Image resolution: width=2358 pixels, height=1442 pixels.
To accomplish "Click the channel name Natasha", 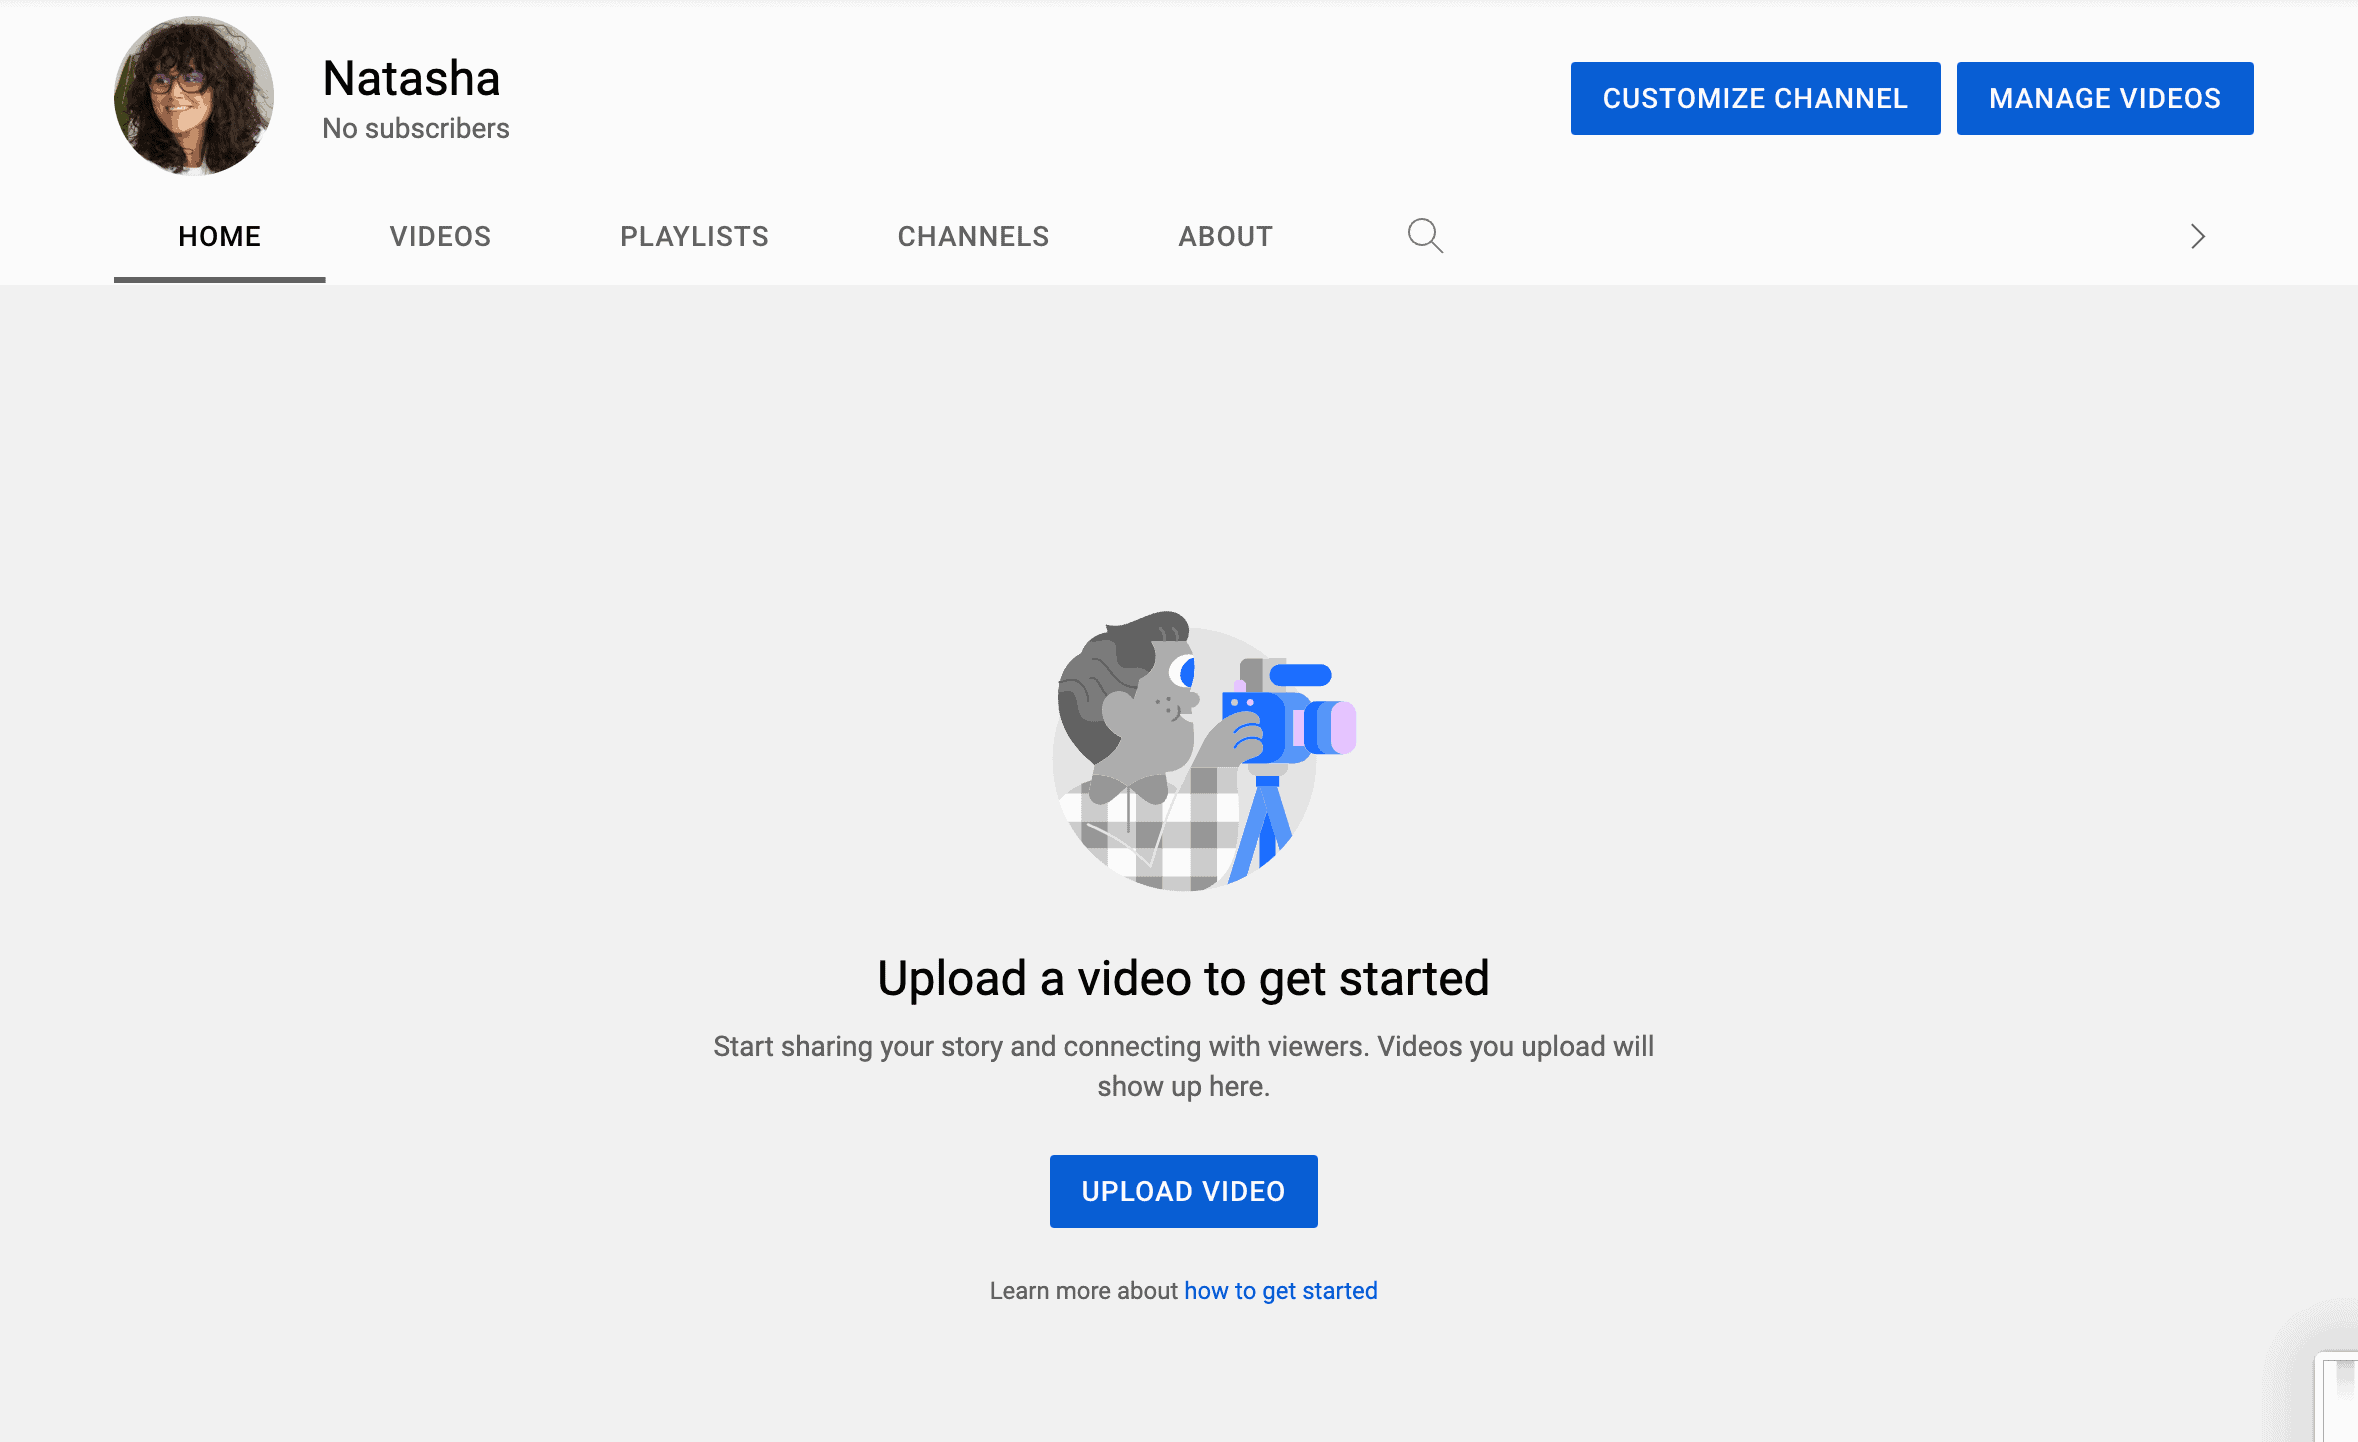I will (x=411, y=79).
